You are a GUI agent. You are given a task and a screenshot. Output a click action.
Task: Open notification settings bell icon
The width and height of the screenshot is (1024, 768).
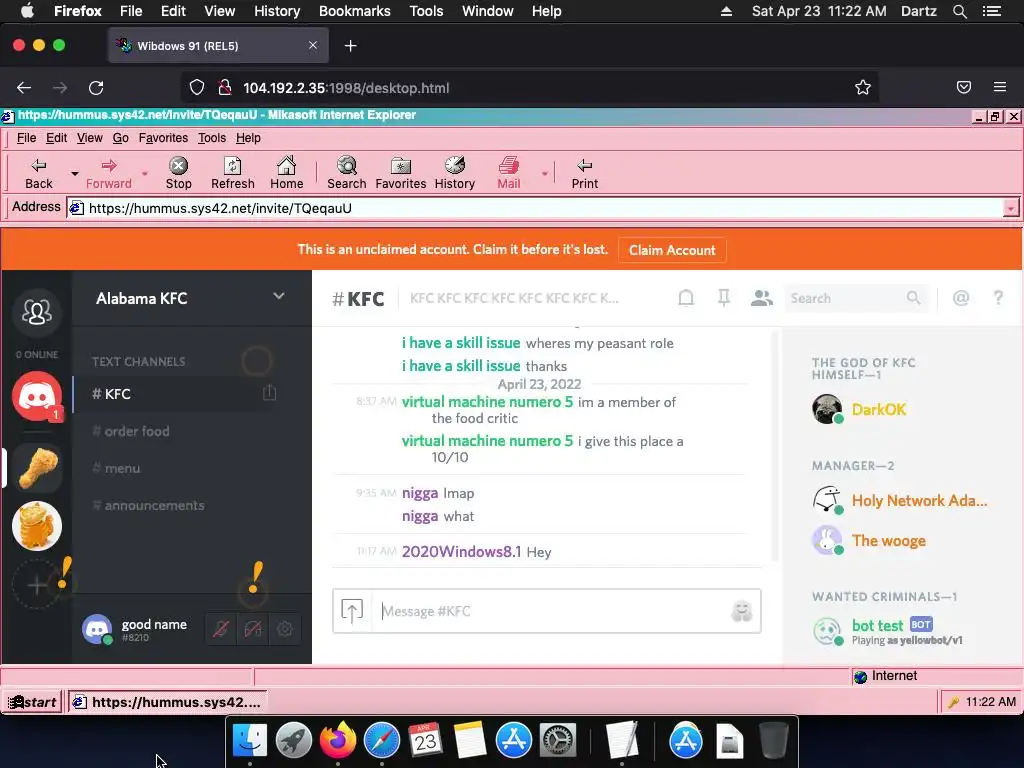tap(686, 298)
